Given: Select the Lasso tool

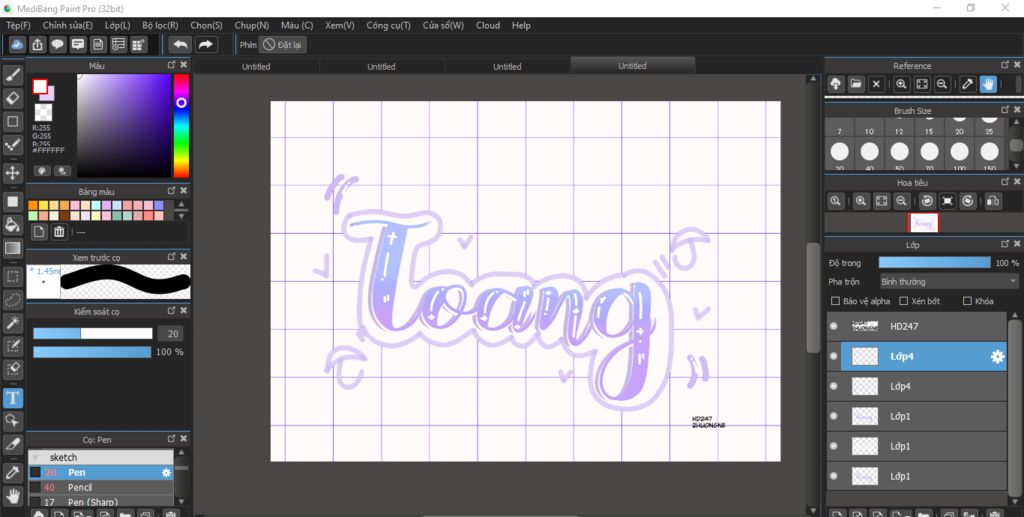Looking at the screenshot, I should 12,300.
